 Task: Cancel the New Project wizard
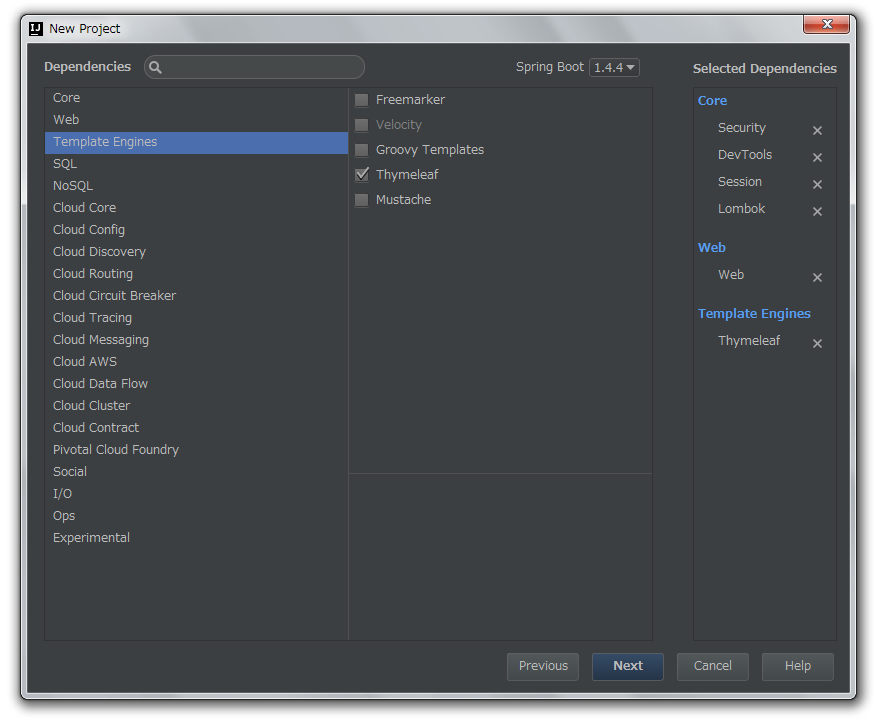click(713, 666)
